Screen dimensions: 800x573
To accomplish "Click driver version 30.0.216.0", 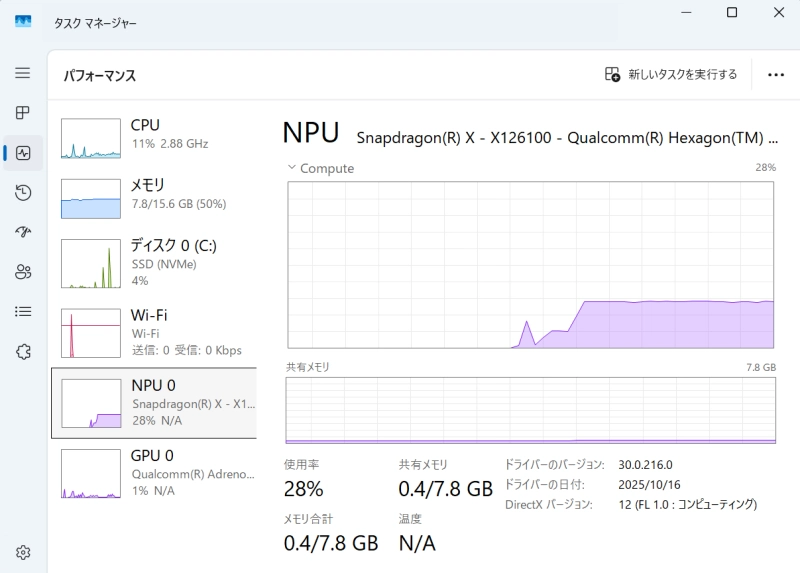I will [x=645, y=465].
